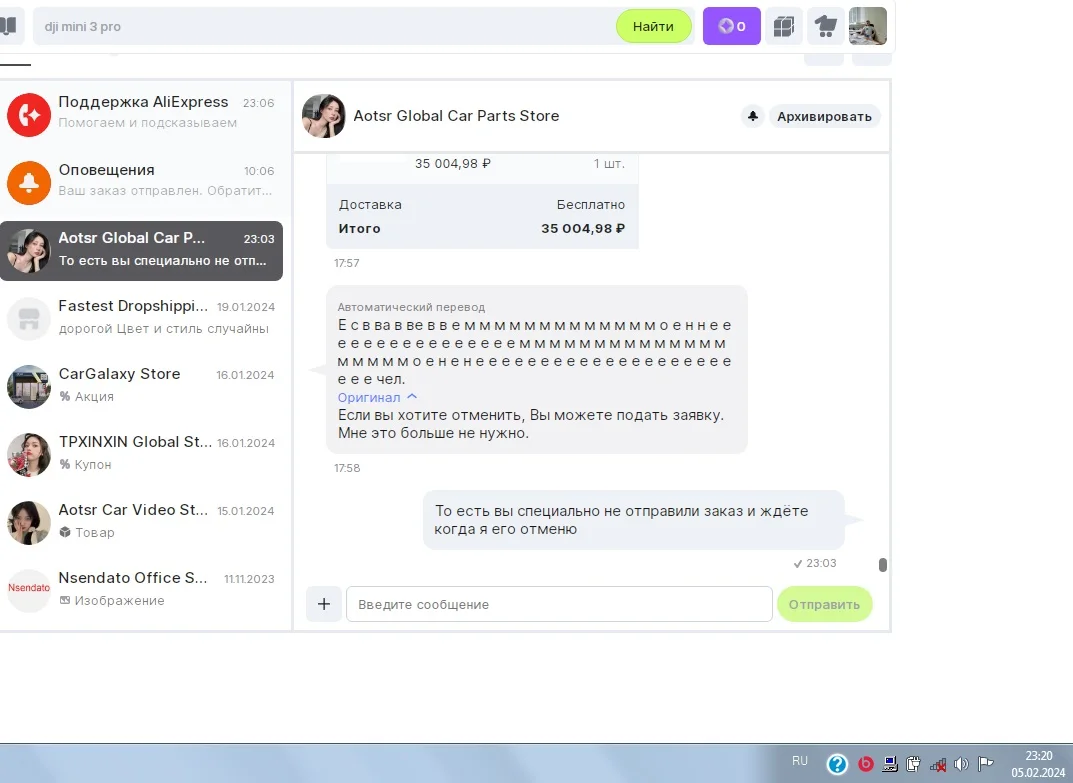Open Nsendato Office S... conversation
Screen dimensions: 1073x783
pyautogui.click(x=142, y=591)
